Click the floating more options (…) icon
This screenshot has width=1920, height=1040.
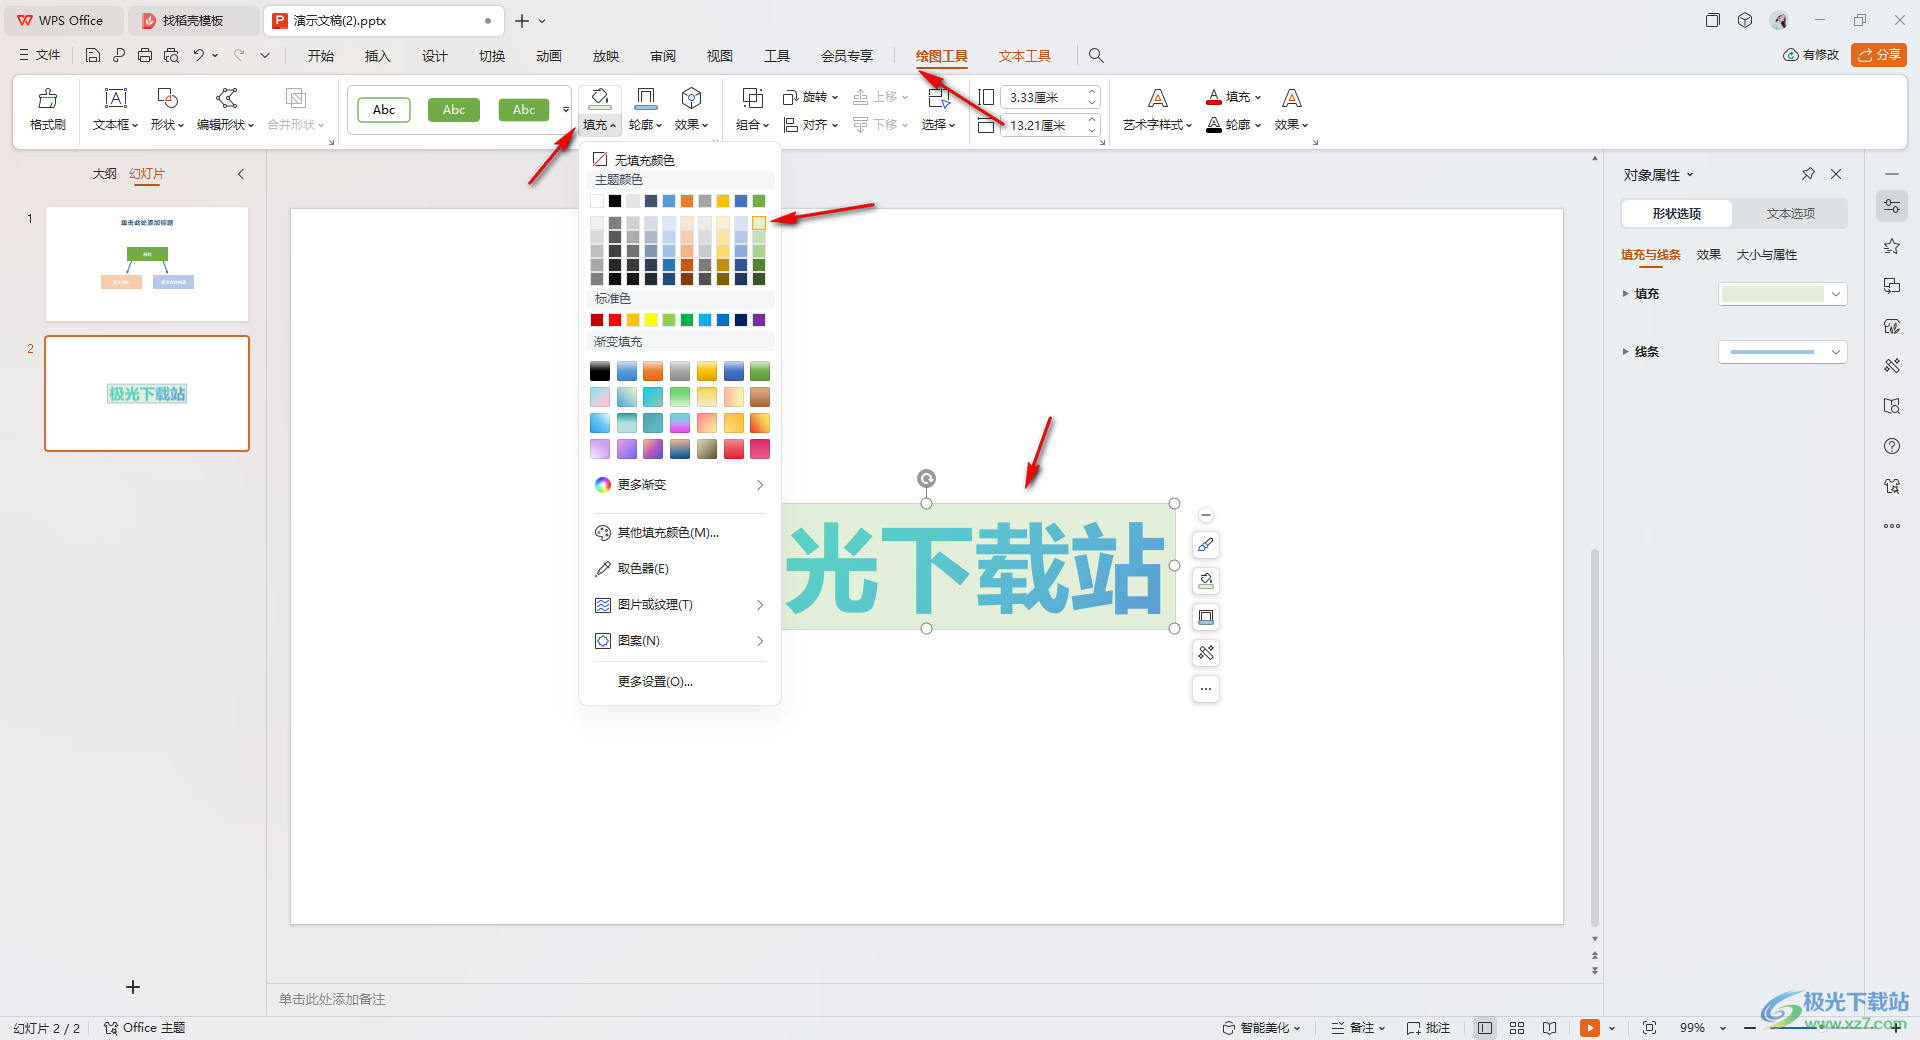pos(1206,689)
